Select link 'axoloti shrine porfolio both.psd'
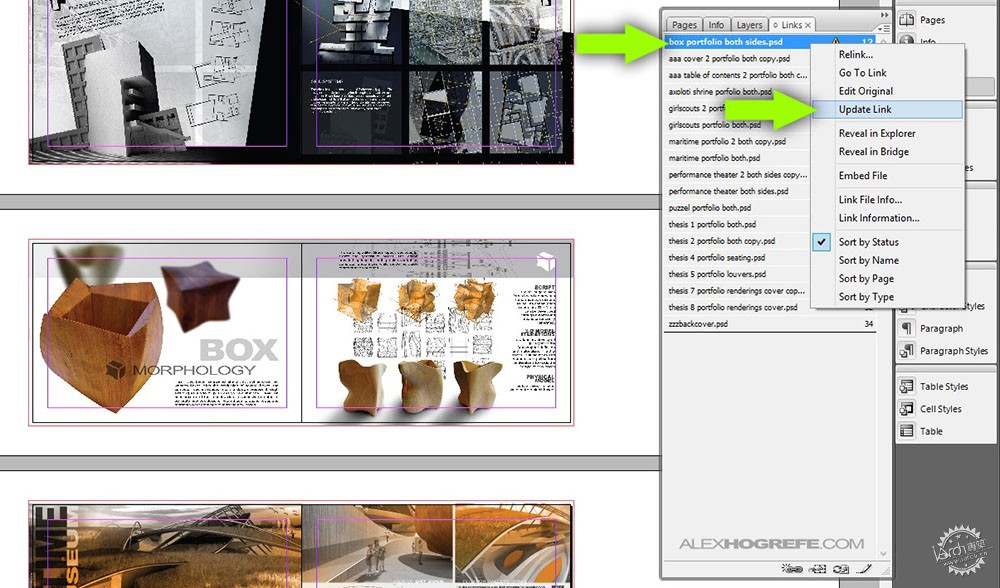The width and height of the screenshot is (1000, 588). pos(720,91)
